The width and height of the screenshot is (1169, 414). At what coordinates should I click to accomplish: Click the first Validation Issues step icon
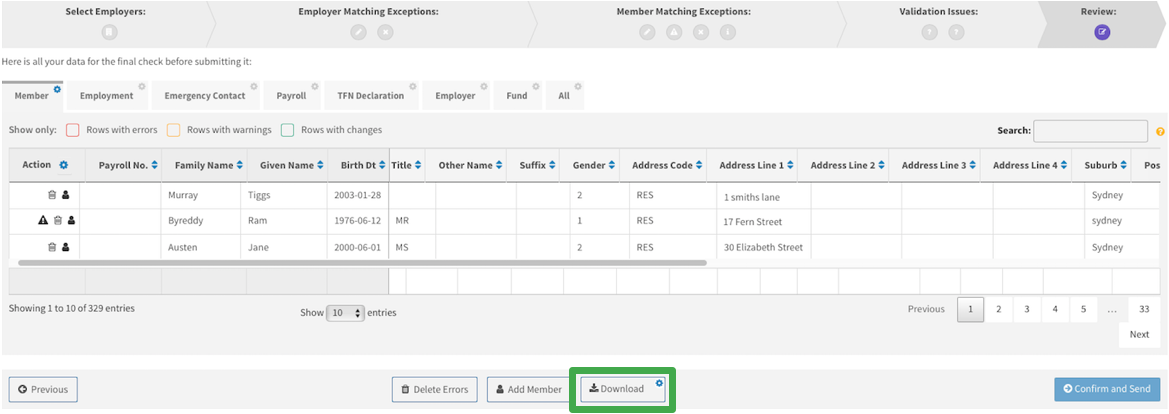point(929,32)
